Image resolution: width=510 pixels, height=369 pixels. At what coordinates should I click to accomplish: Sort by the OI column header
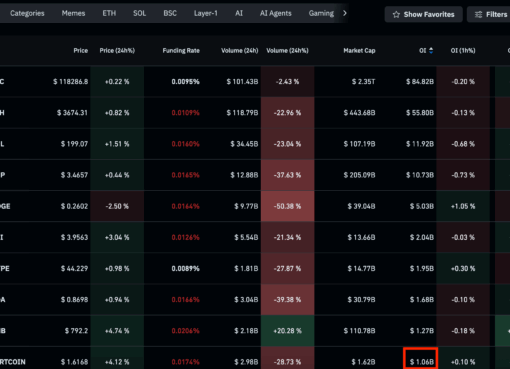click(423, 51)
